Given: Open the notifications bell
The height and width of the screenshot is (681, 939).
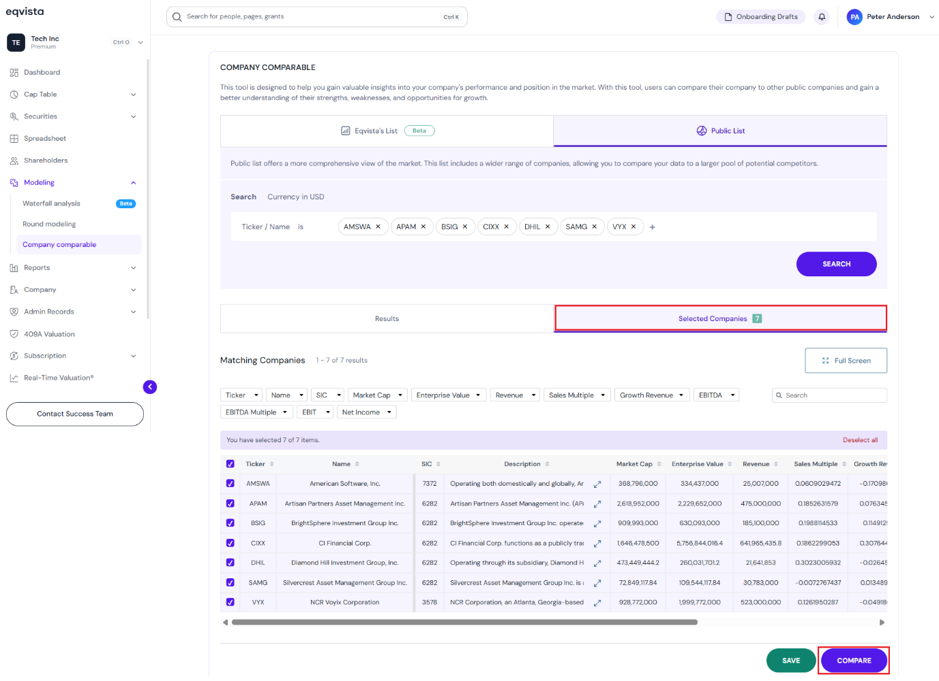Looking at the screenshot, I should coord(822,17).
